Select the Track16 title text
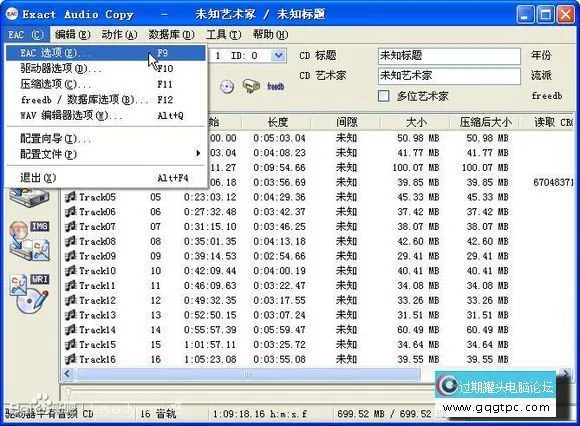Viewport: 580px width, 426px height. click(97, 359)
